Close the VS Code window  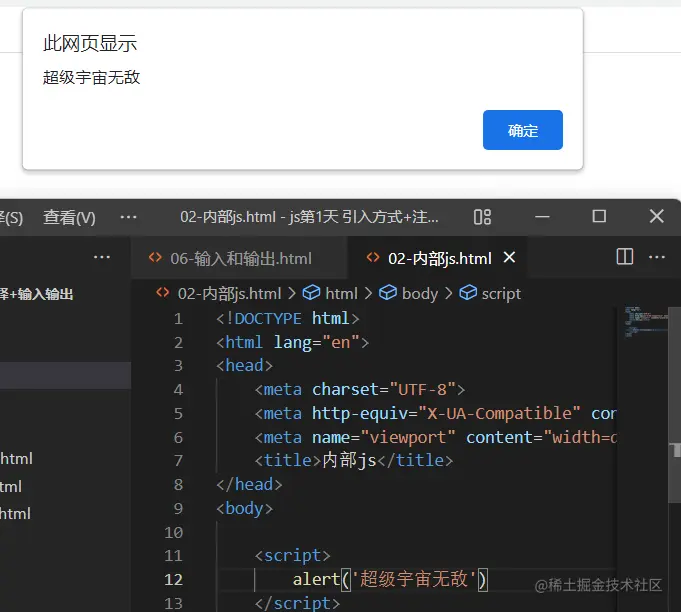[657, 216]
